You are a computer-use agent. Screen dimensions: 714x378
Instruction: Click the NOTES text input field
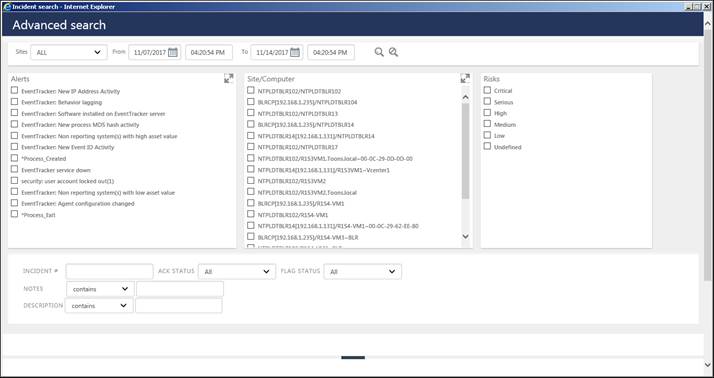pyautogui.click(x=180, y=289)
